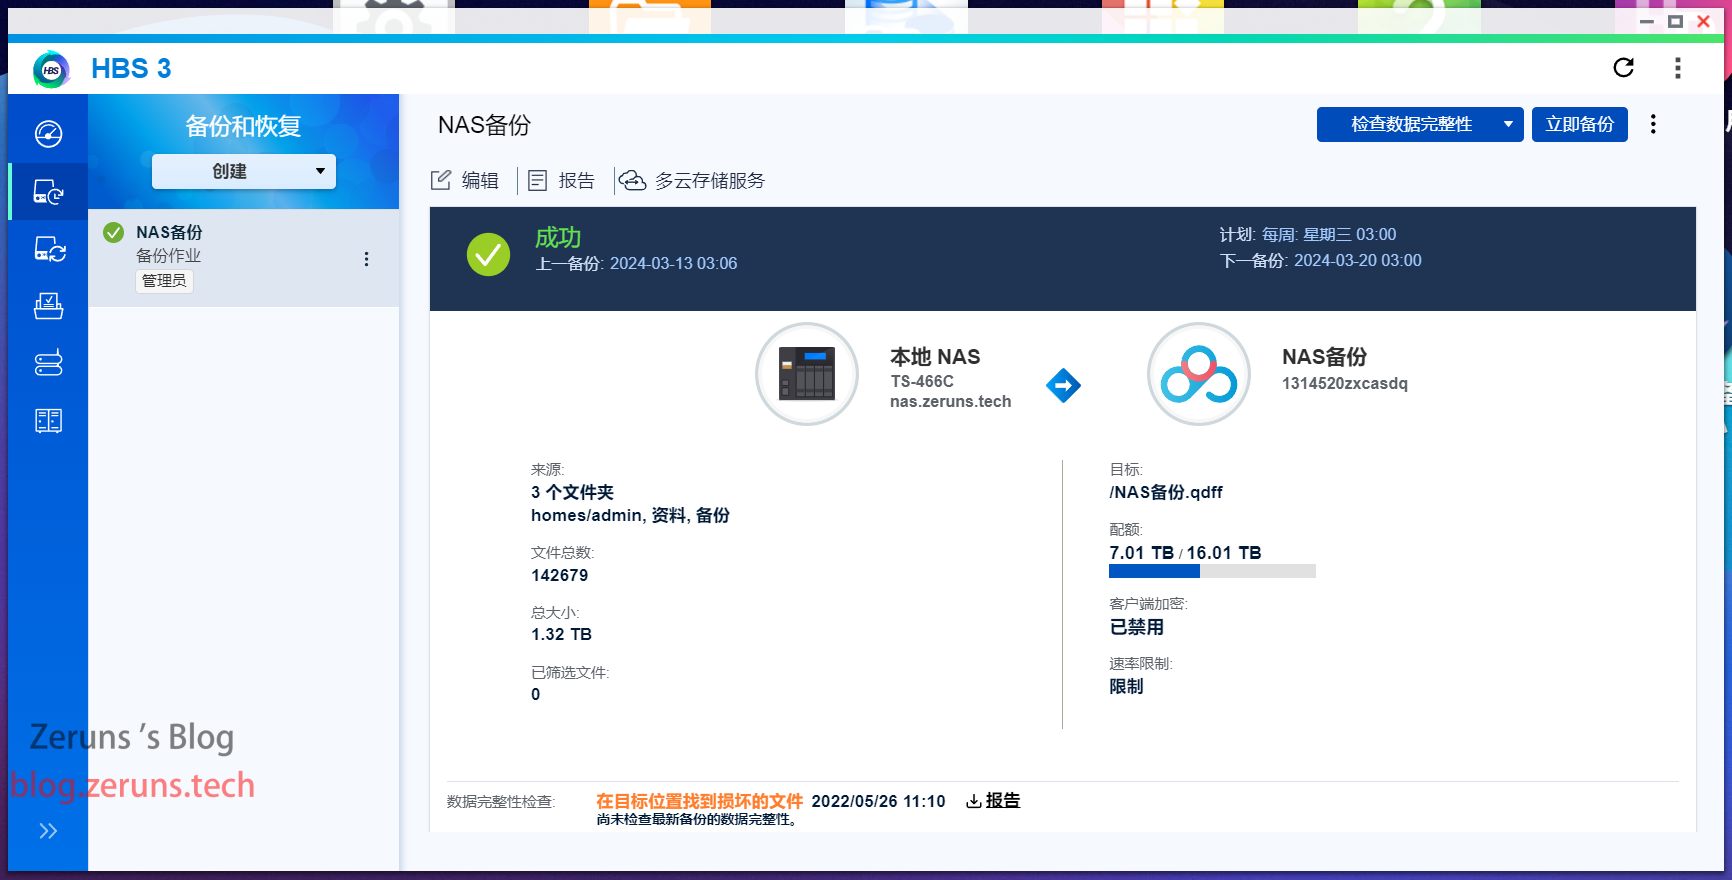Open NAS备份 job item more options
1732x880 pixels.
[367, 259]
